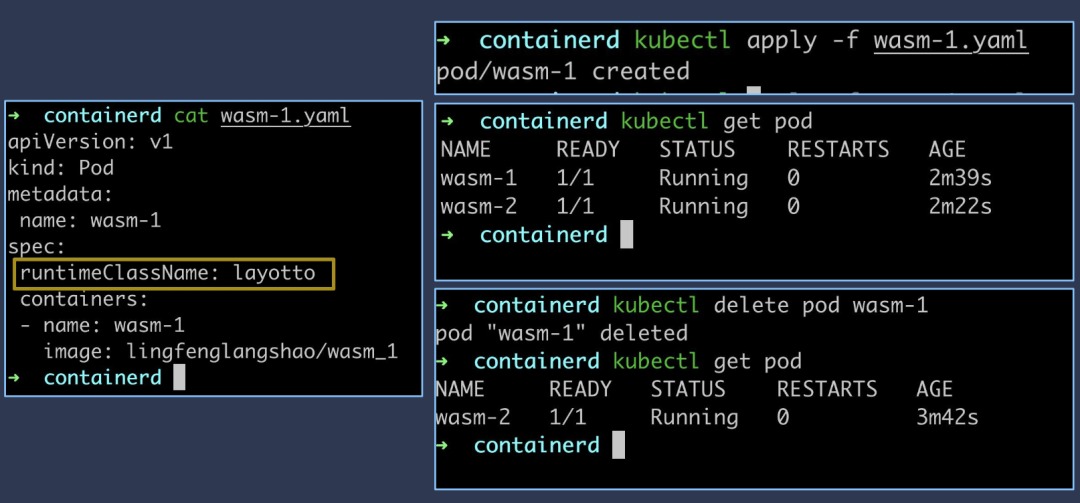Click the 'pod/wasm-1 created' output line
The image size is (1080, 503).
(x=563, y=72)
